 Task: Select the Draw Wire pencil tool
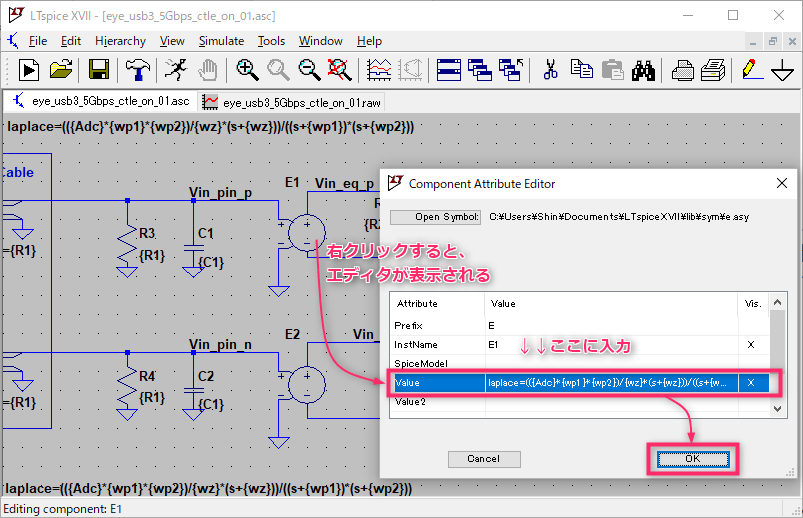pyautogui.click(x=752, y=70)
